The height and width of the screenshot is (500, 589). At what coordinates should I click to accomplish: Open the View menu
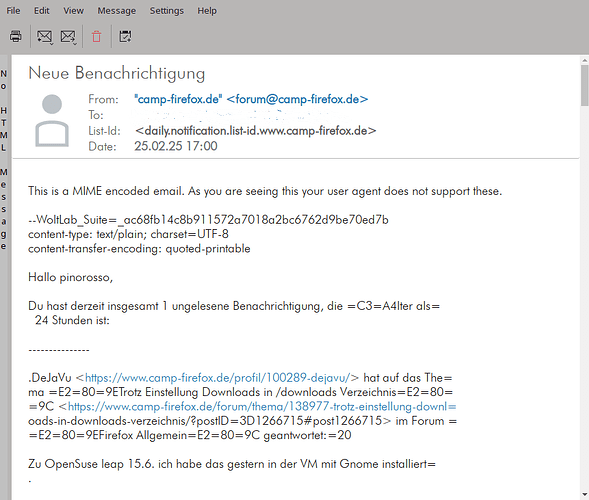click(x=73, y=11)
